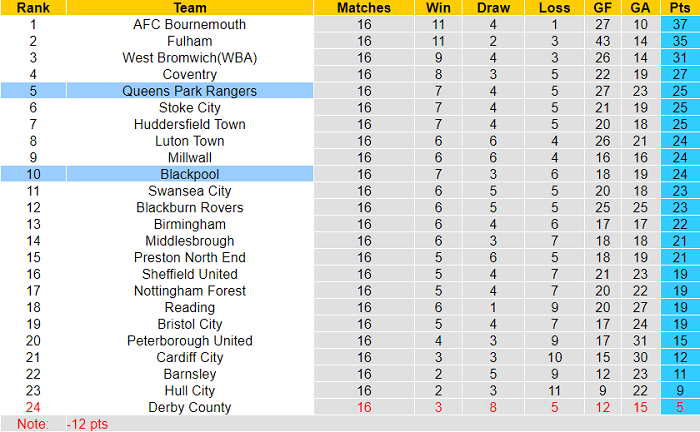Click the Coventry team name

point(189,74)
